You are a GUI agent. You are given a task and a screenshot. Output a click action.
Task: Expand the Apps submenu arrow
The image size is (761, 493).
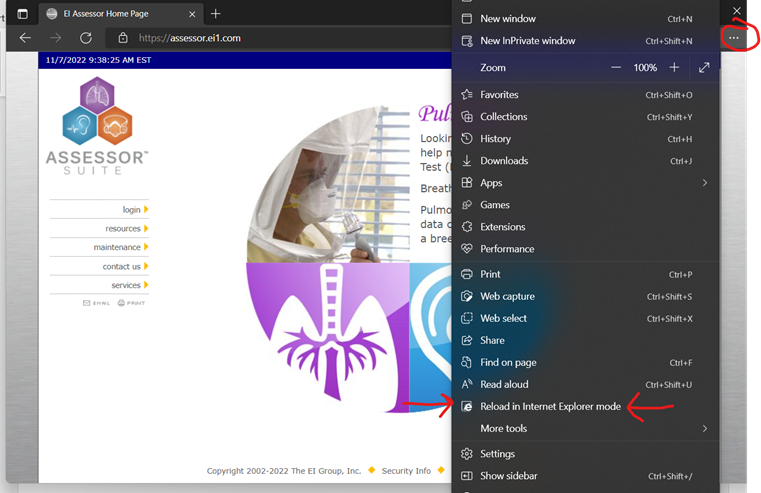[705, 183]
